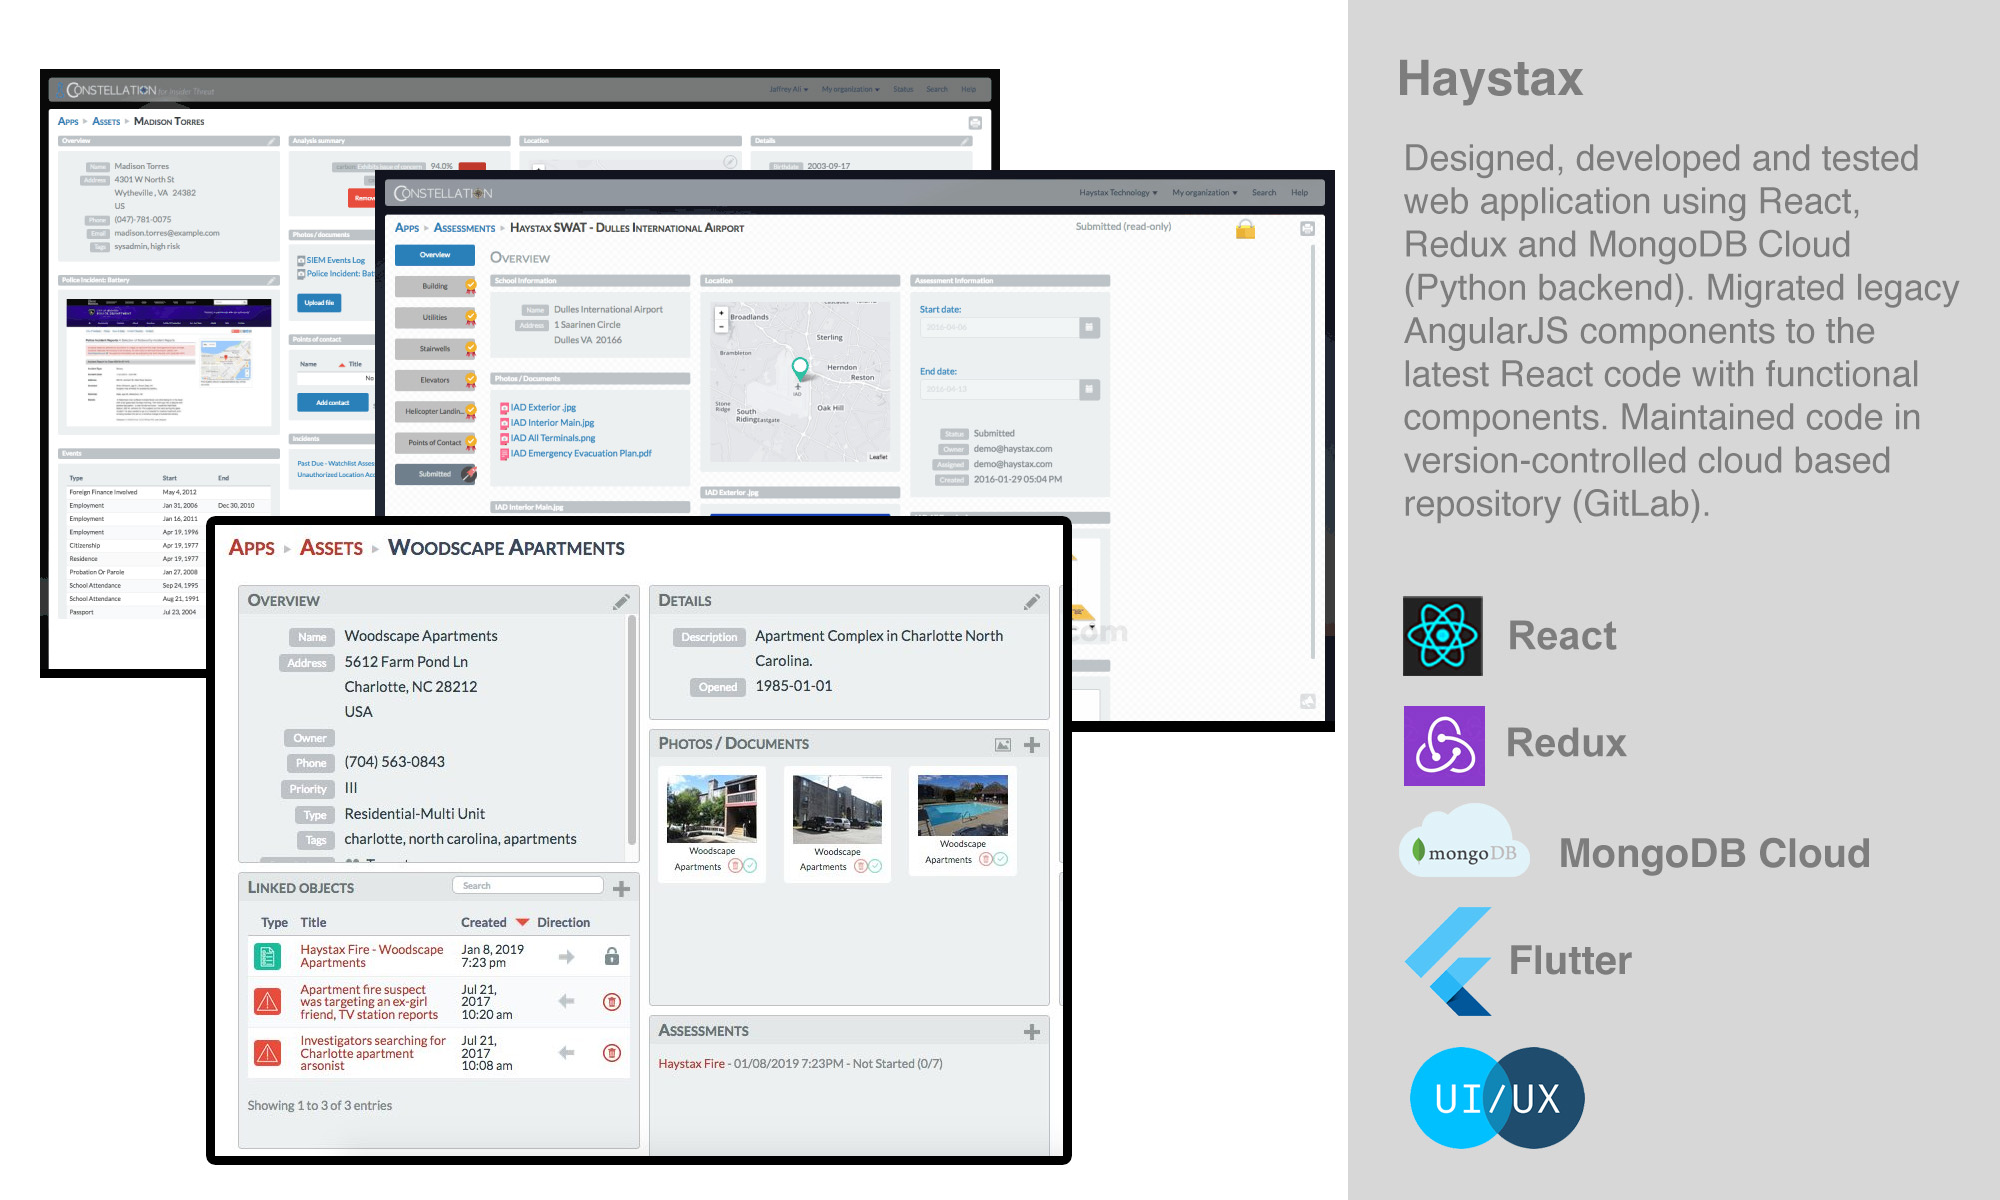Open Start date calendar picker

[1089, 327]
